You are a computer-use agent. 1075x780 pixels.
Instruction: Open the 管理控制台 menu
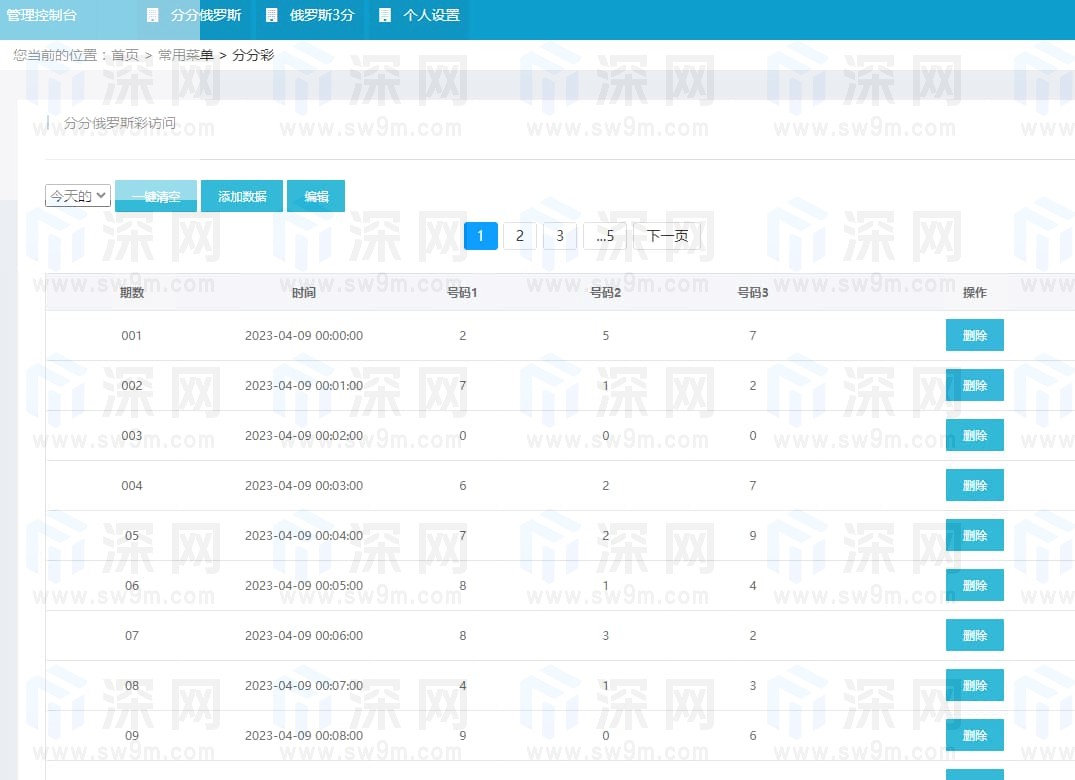pyautogui.click(x=42, y=16)
